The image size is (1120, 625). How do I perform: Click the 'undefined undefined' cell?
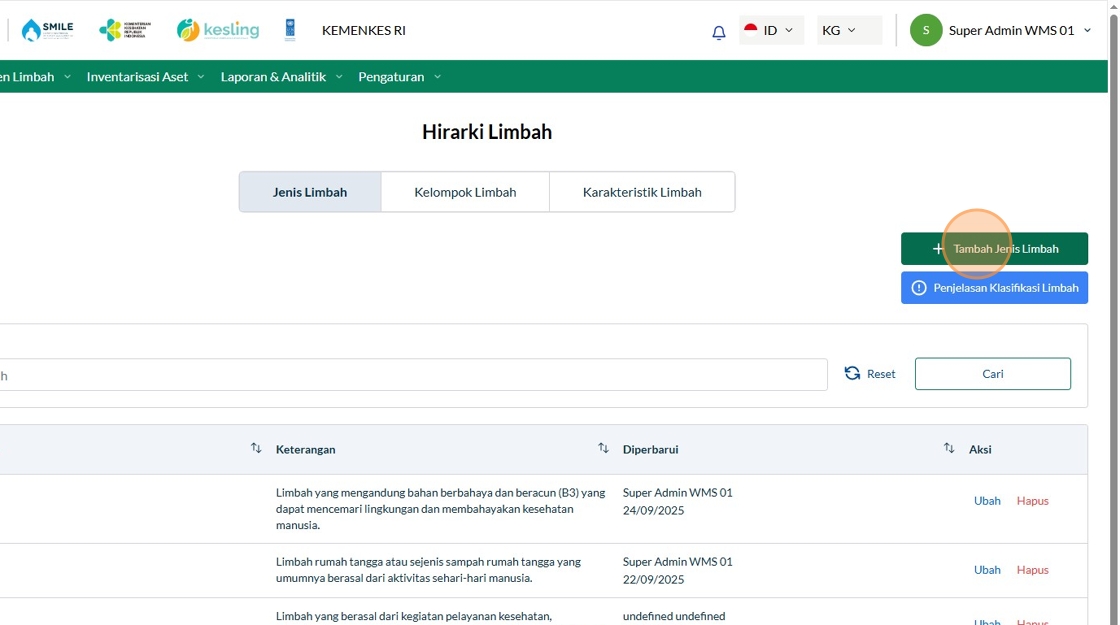coord(674,616)
